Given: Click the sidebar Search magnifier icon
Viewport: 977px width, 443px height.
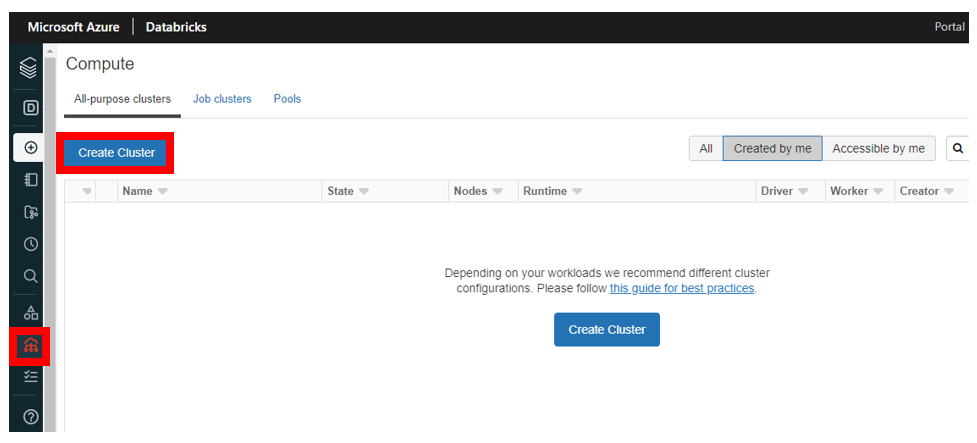Looking at the screenshot, I should [x=31, y=276].
